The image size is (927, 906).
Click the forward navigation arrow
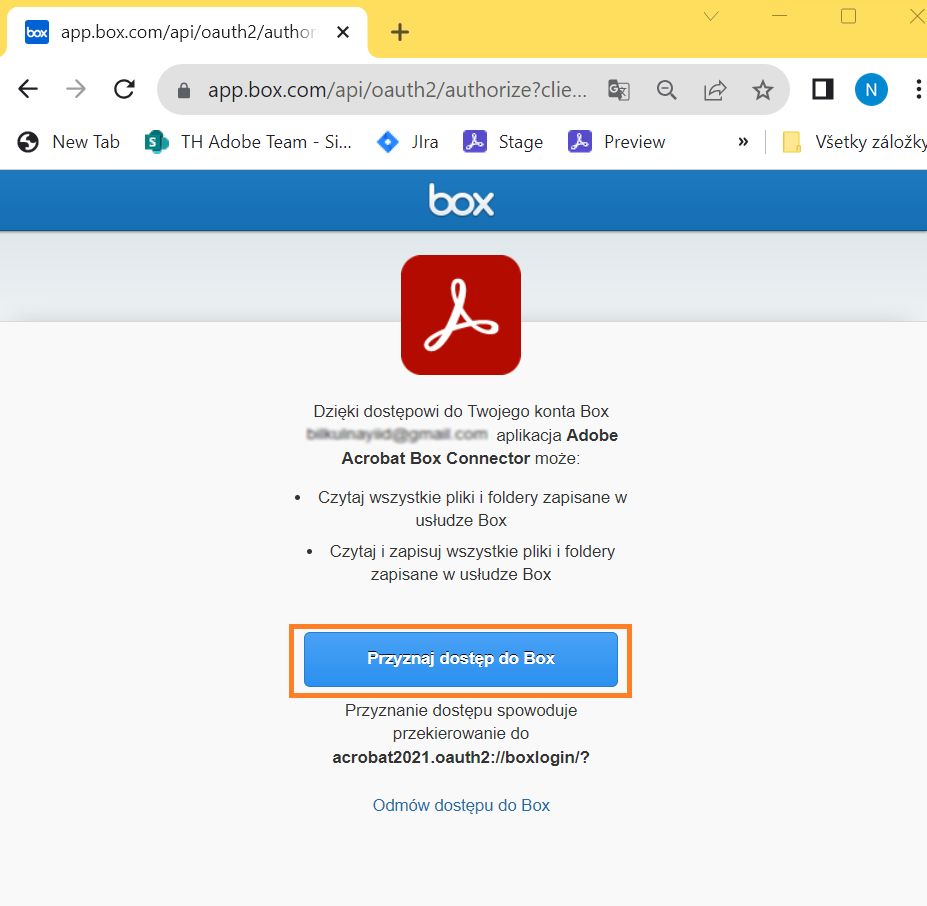[x=76, y=89]
